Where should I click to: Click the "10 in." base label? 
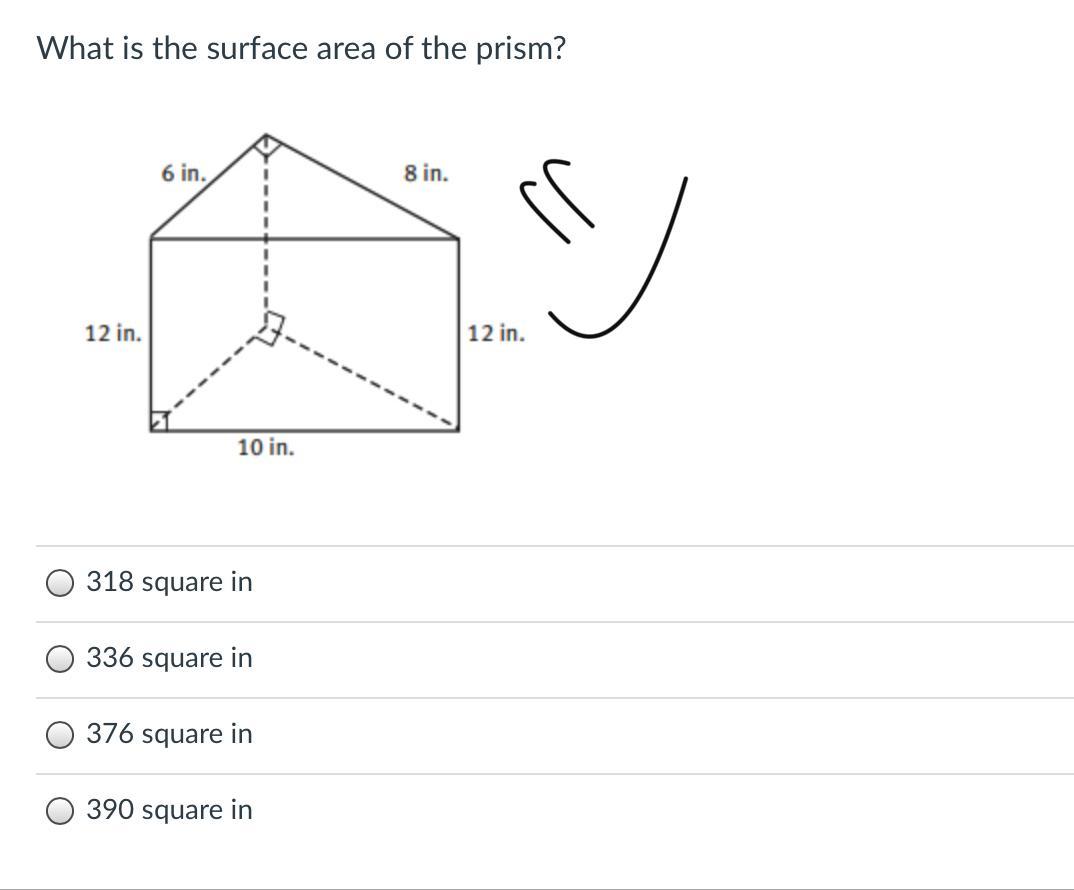coord(266,447)
